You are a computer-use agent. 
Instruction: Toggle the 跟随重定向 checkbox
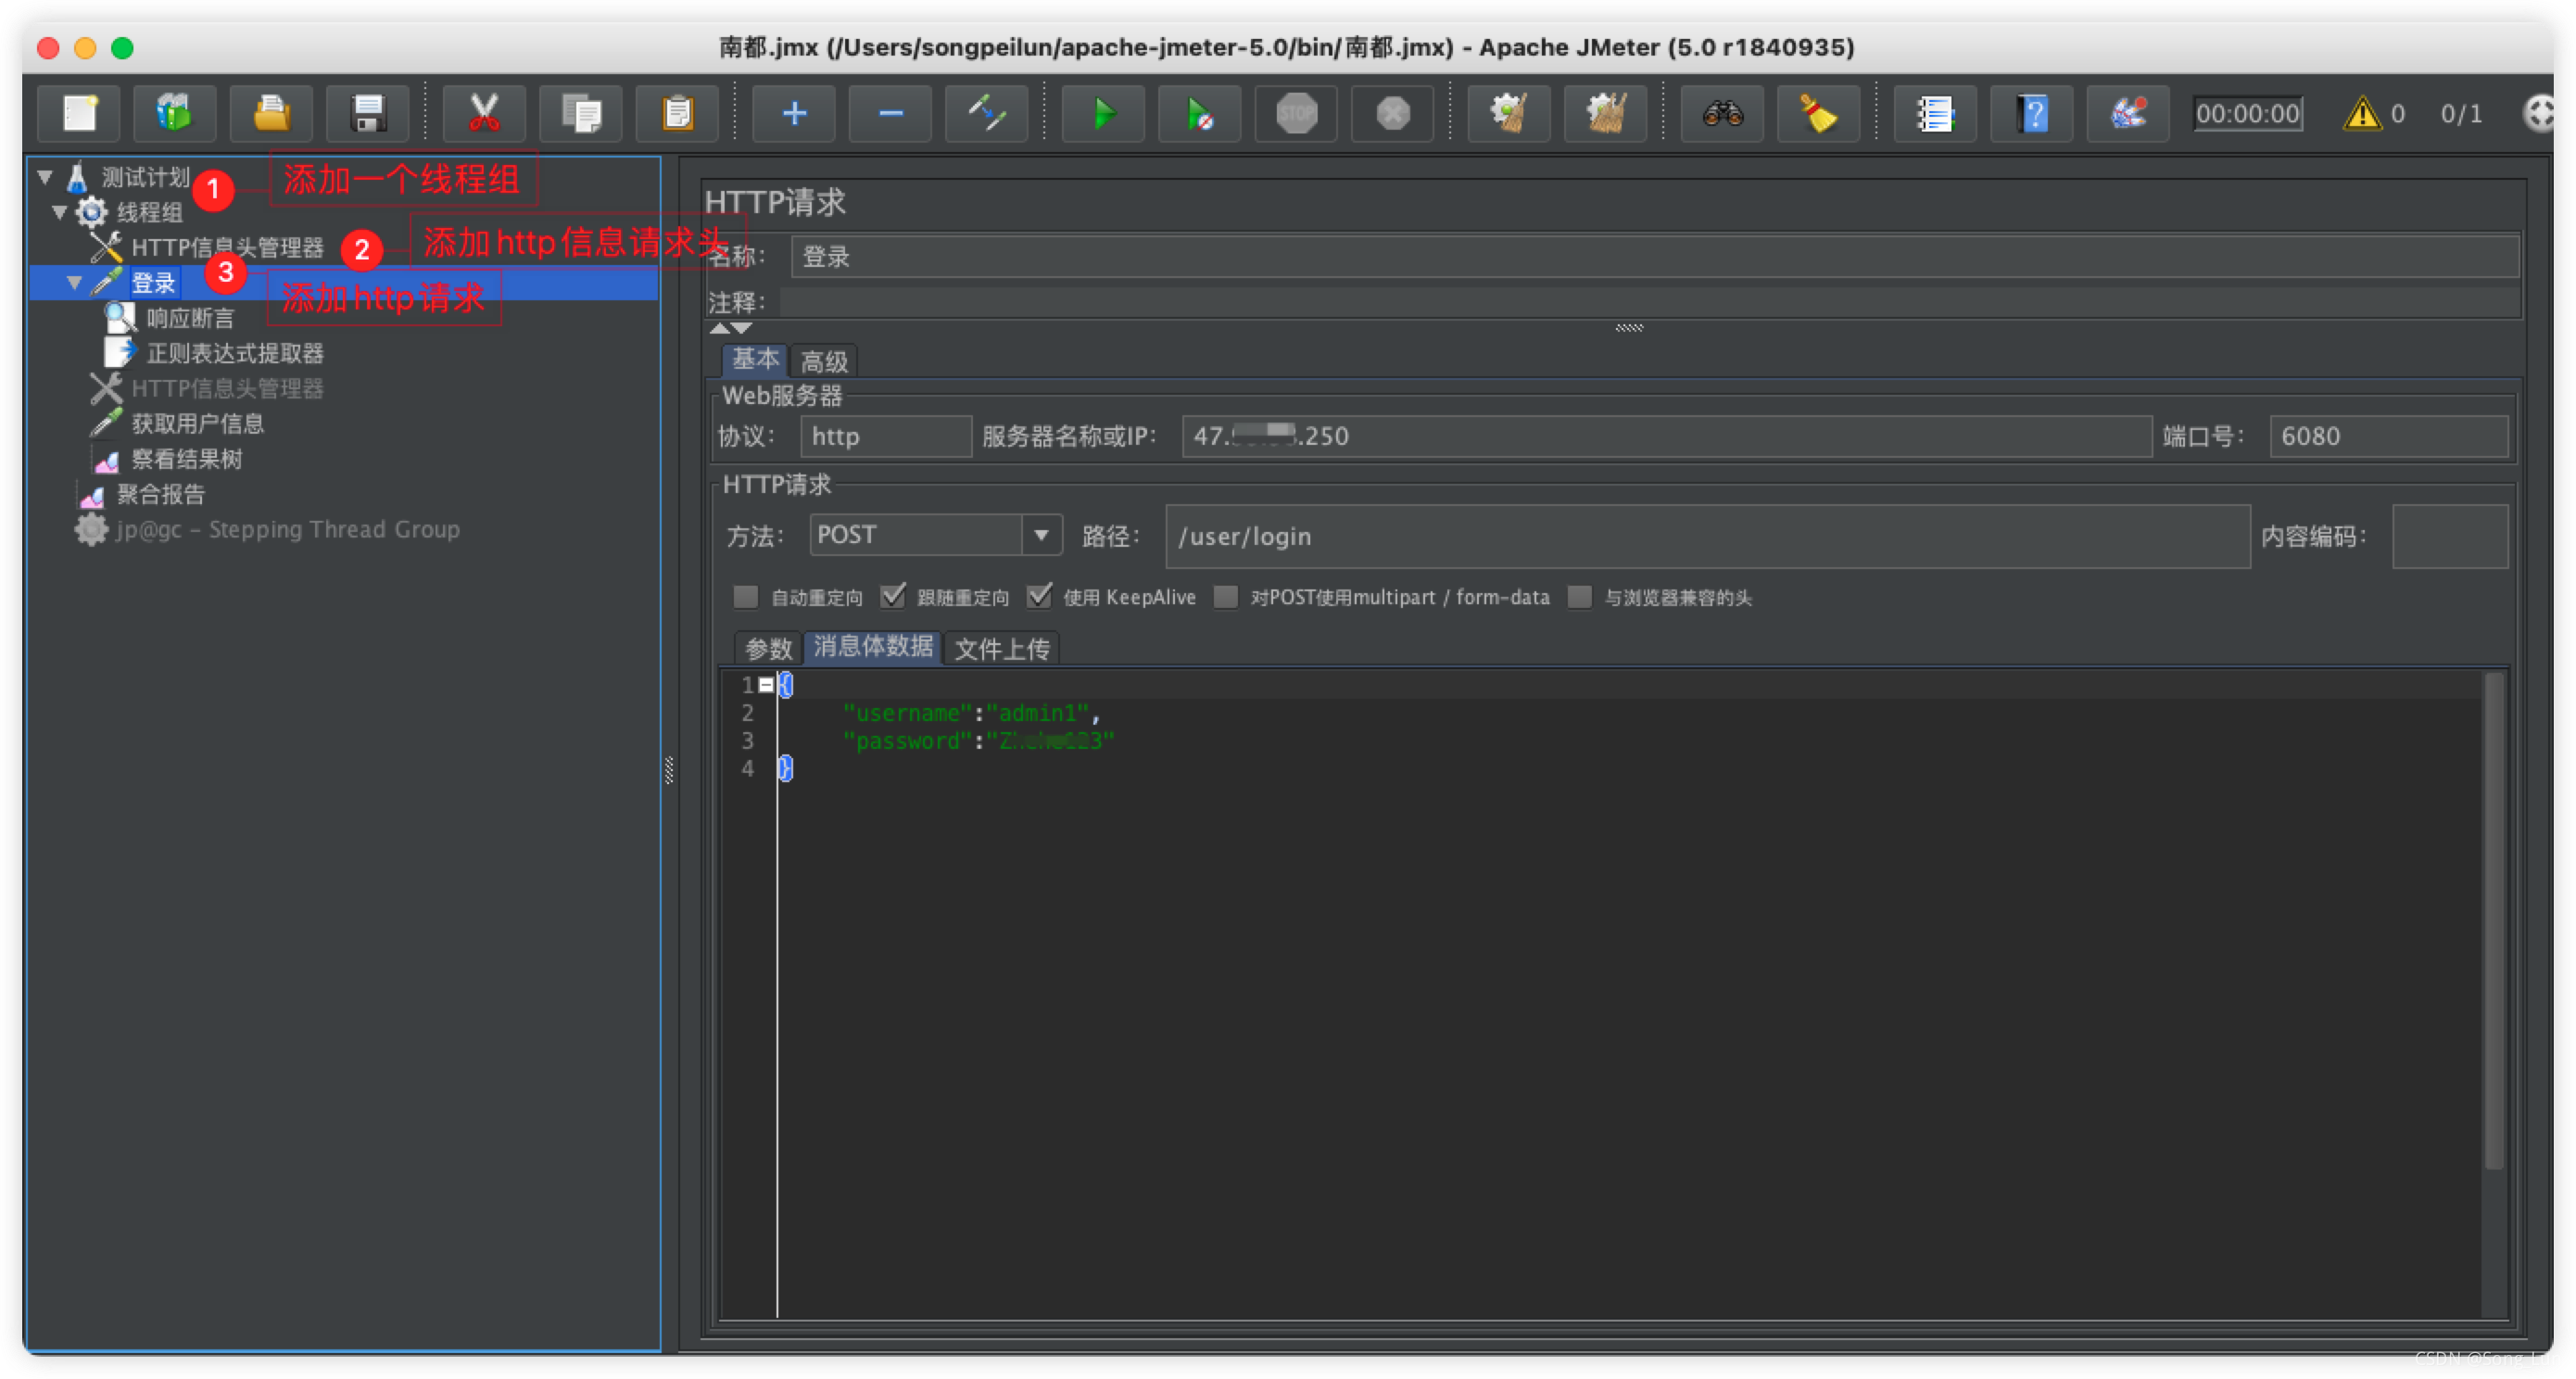(892, 597)
